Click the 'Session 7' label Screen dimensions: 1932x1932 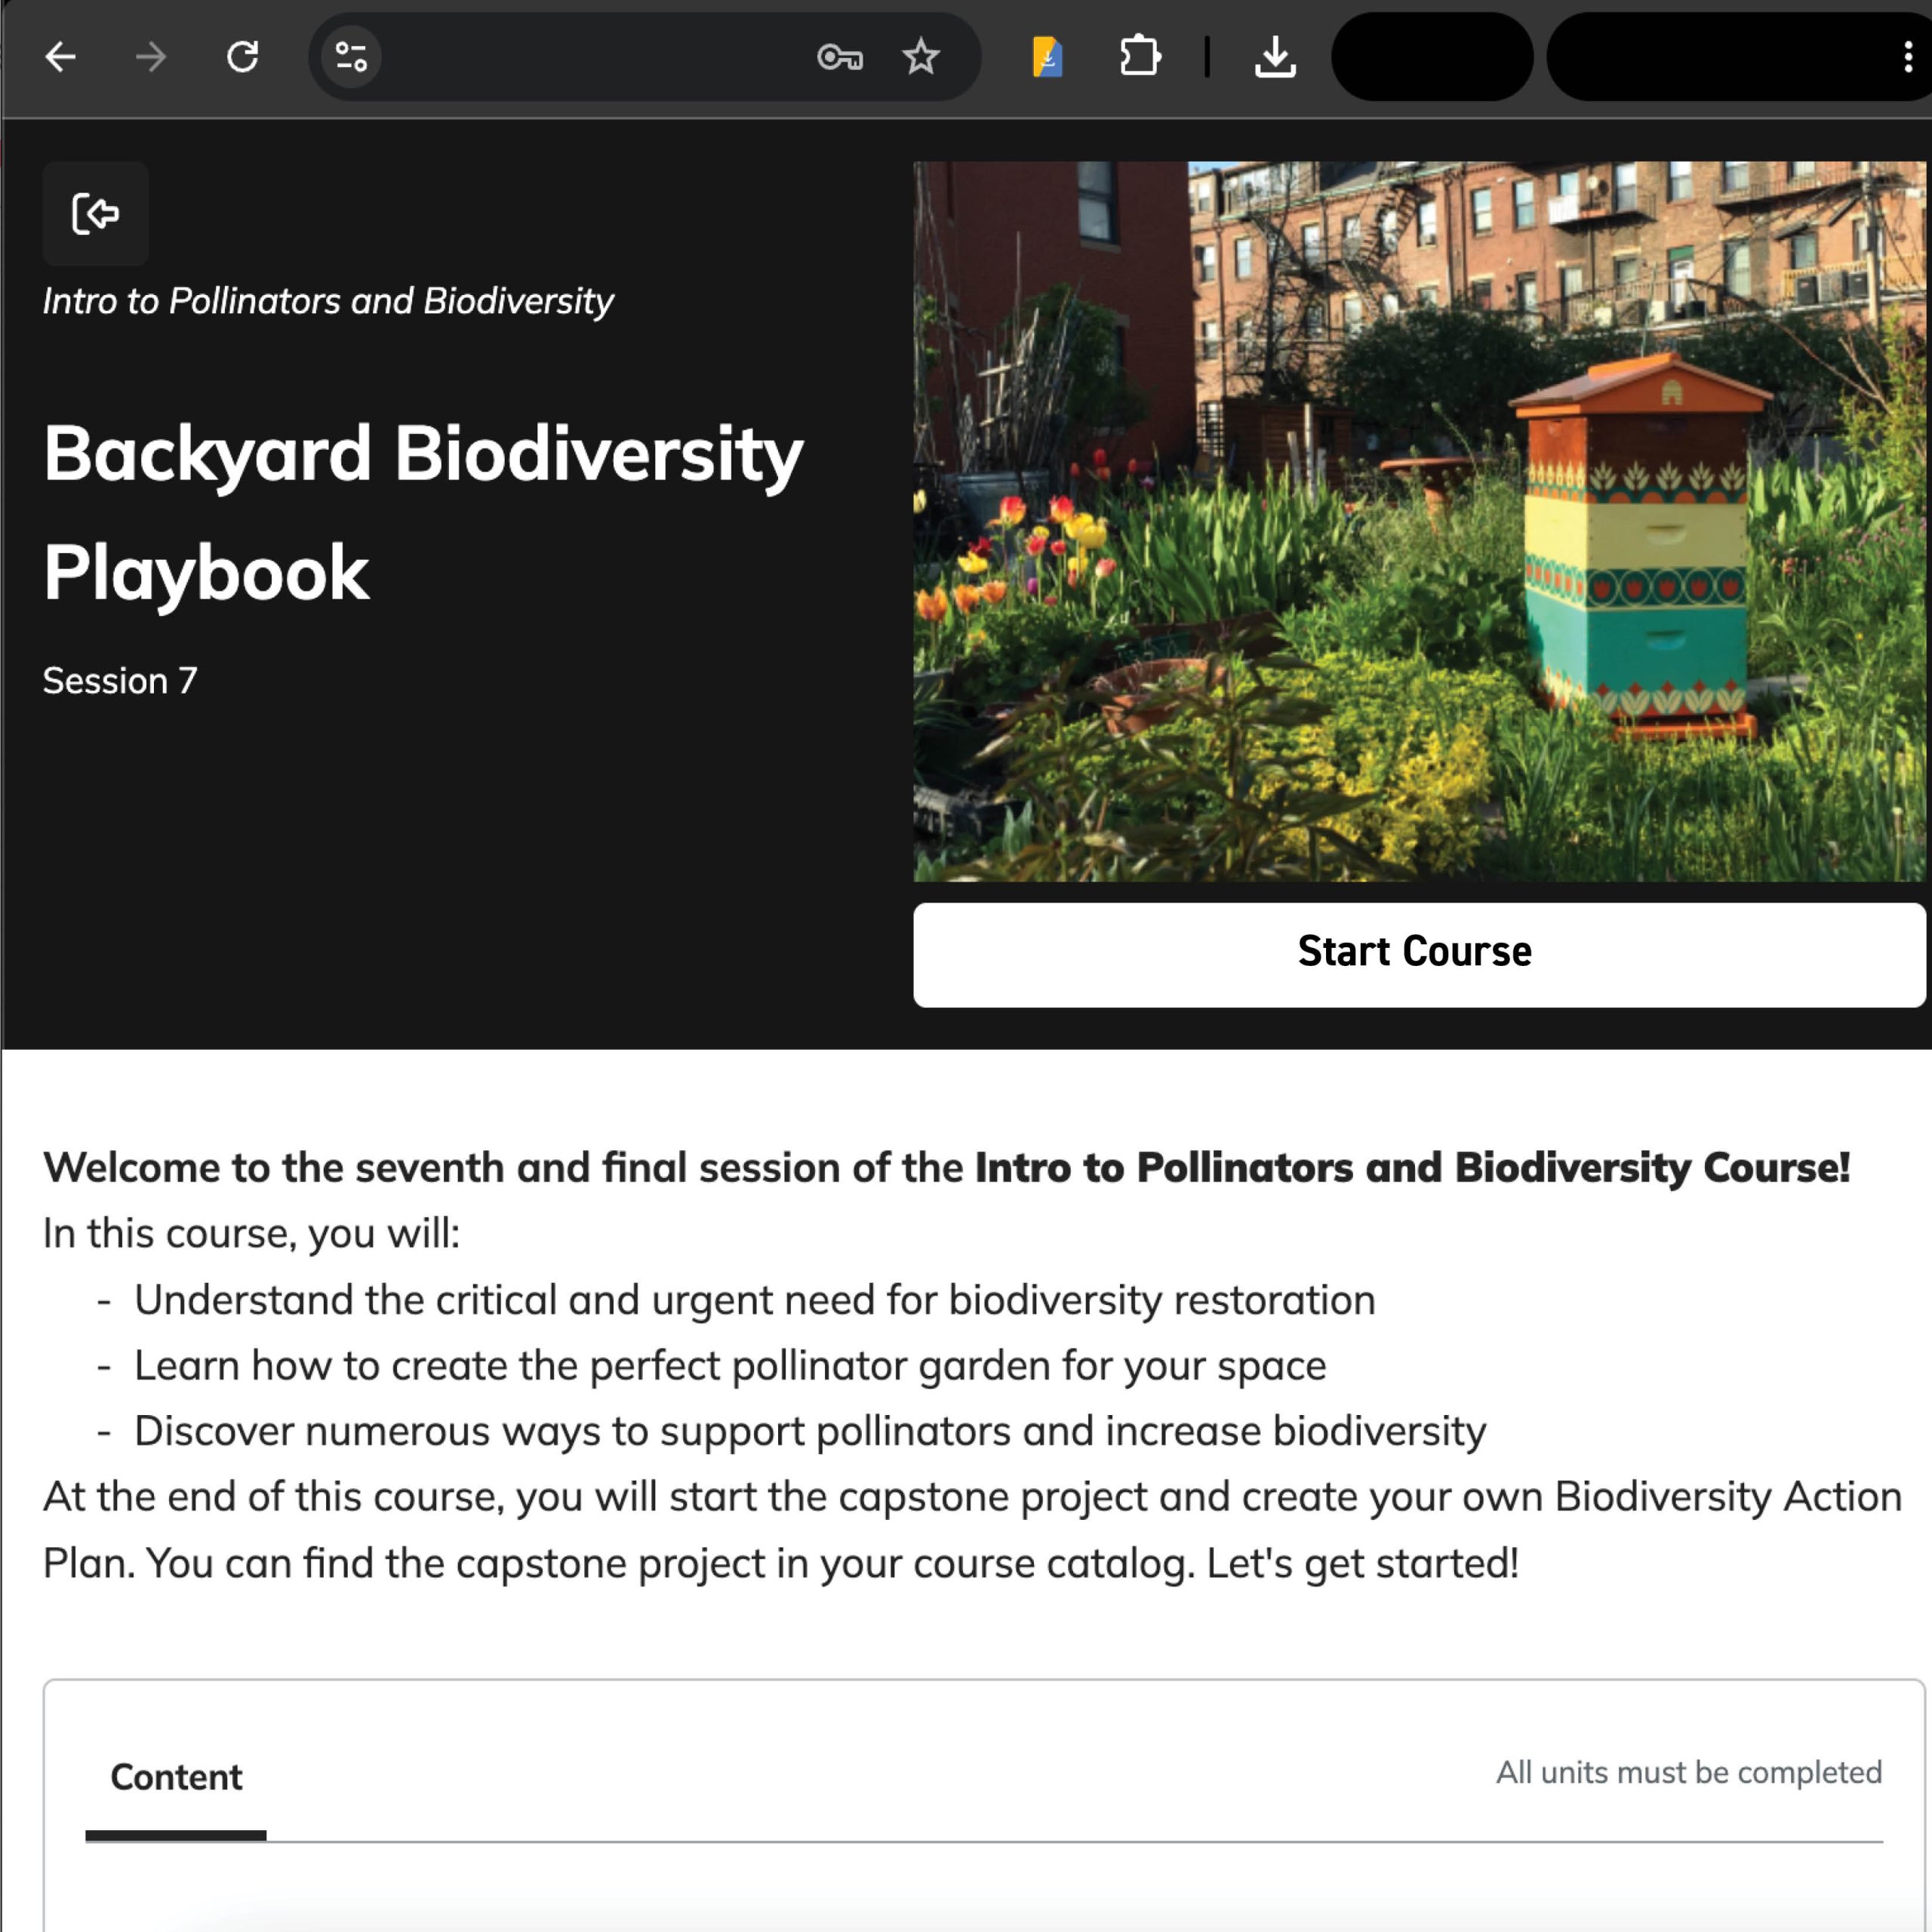click(120, 680)
